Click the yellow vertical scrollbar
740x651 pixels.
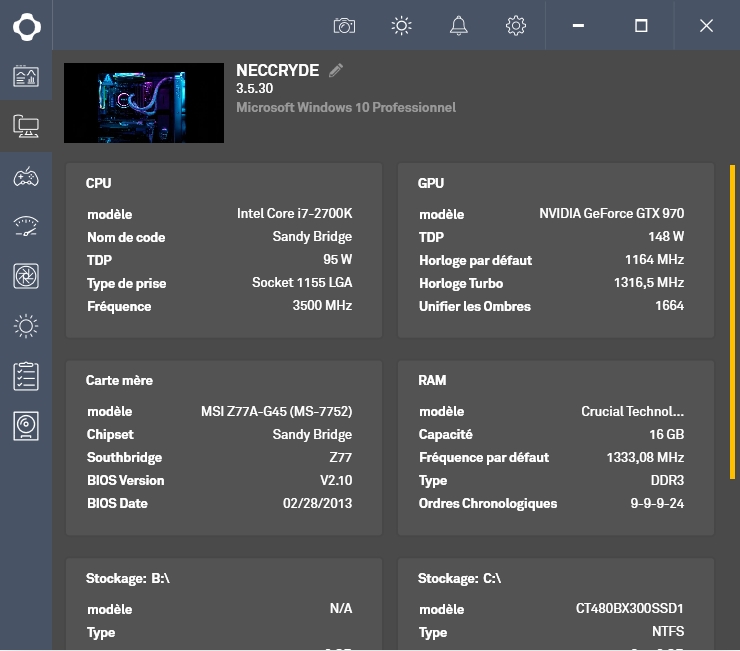click(732, 300)
